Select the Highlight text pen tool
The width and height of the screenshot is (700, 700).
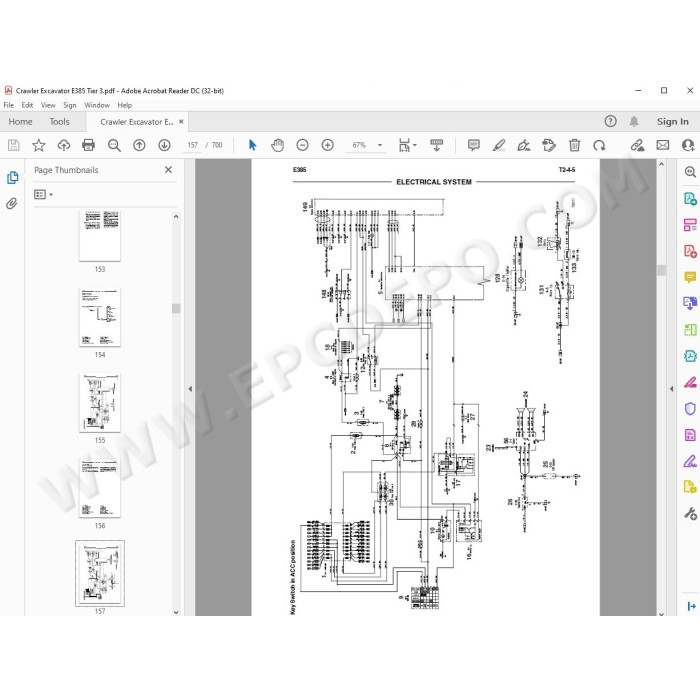point(499,145)
